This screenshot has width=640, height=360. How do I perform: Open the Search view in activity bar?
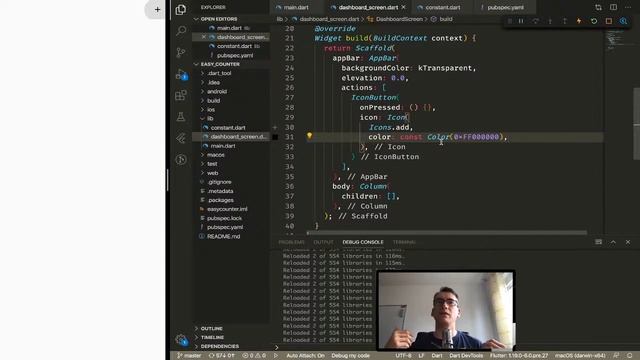coord(181,31)
